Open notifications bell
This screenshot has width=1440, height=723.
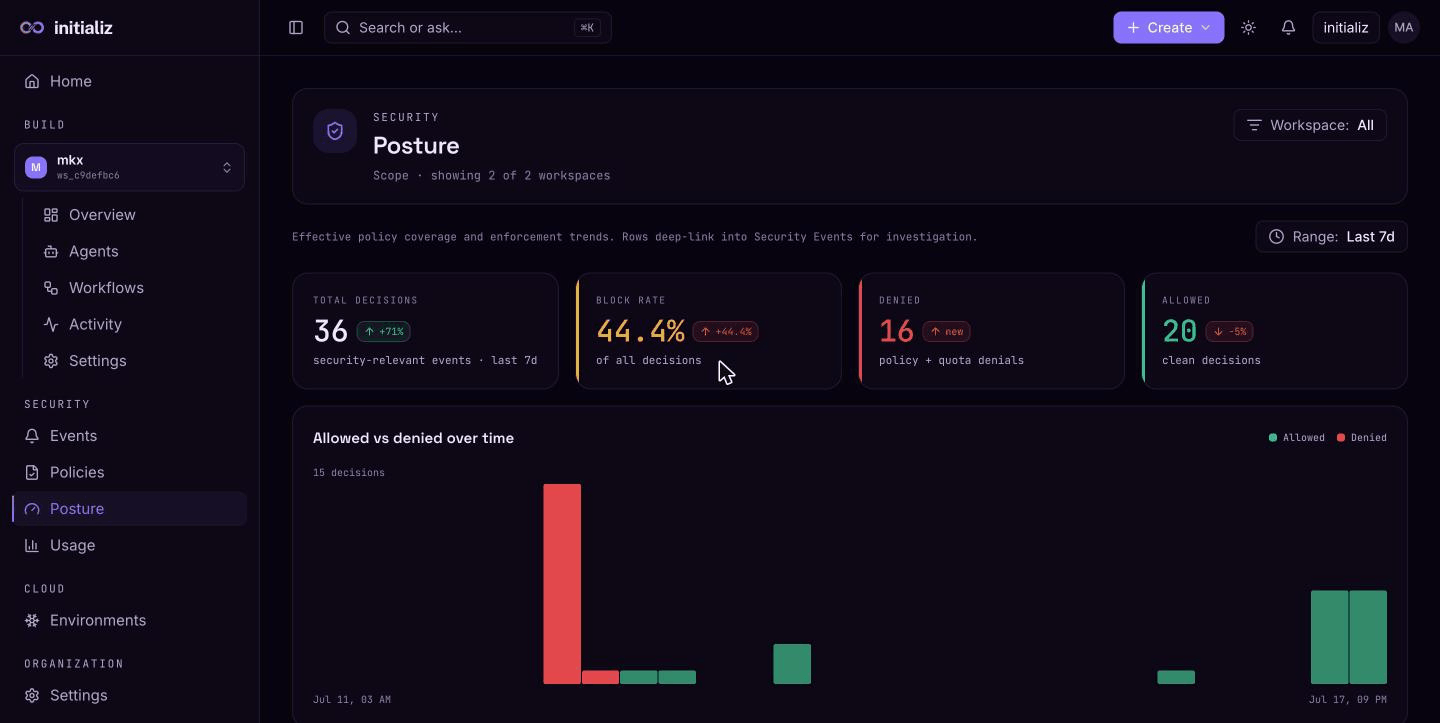pyautogui.click(x=1288, y=28)
